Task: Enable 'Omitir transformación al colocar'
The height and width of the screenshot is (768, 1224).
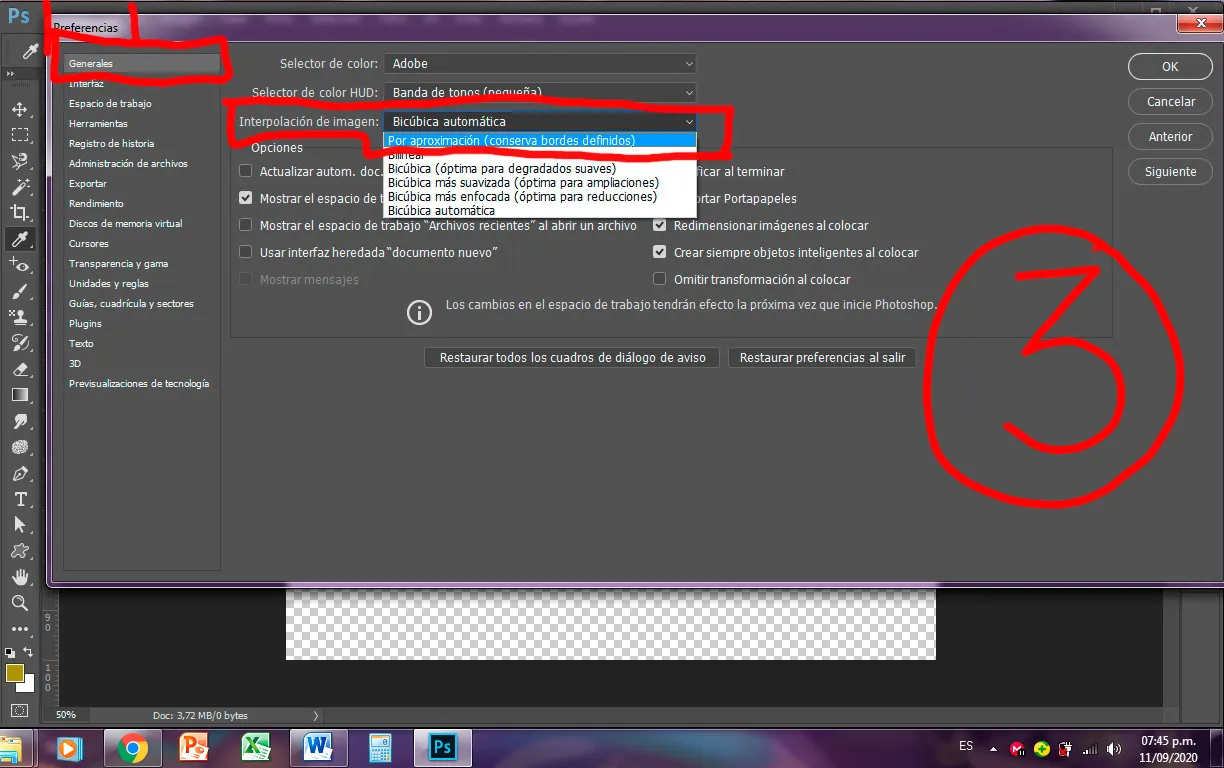Action: tap(660, 279)
